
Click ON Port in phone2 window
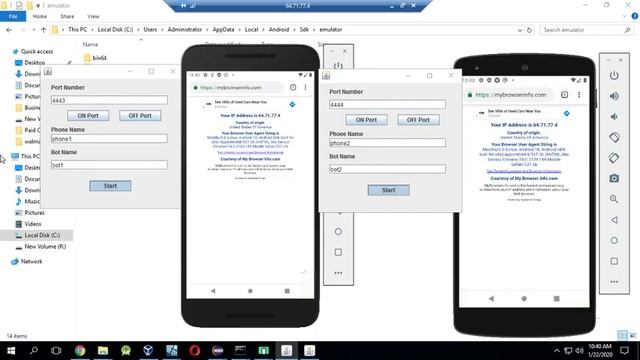click(367, 120)
